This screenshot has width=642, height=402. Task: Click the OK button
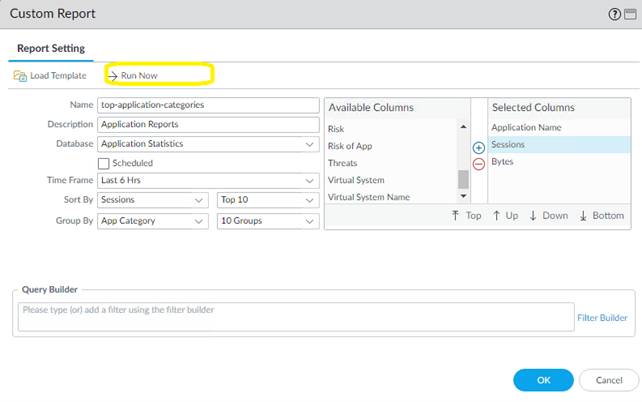point(542,380)
